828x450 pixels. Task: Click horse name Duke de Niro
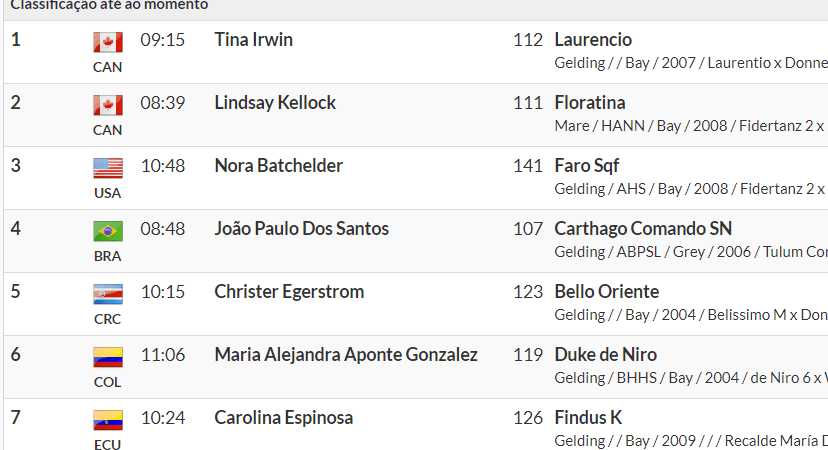pos(606,355)
